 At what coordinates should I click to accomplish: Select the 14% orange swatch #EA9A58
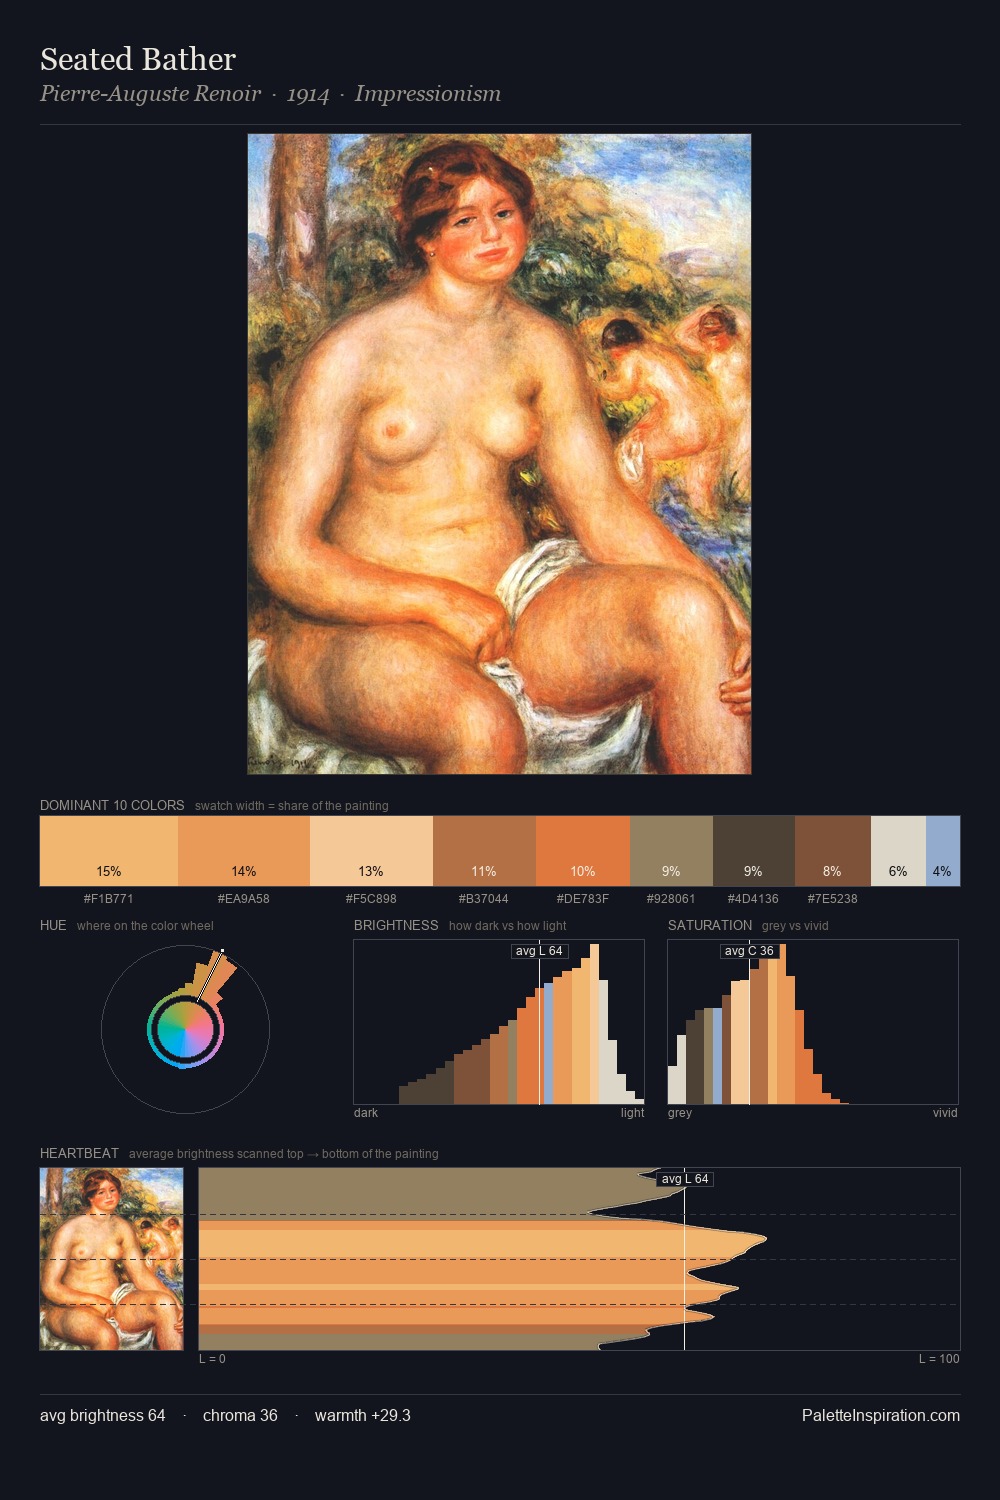point(244,851)
